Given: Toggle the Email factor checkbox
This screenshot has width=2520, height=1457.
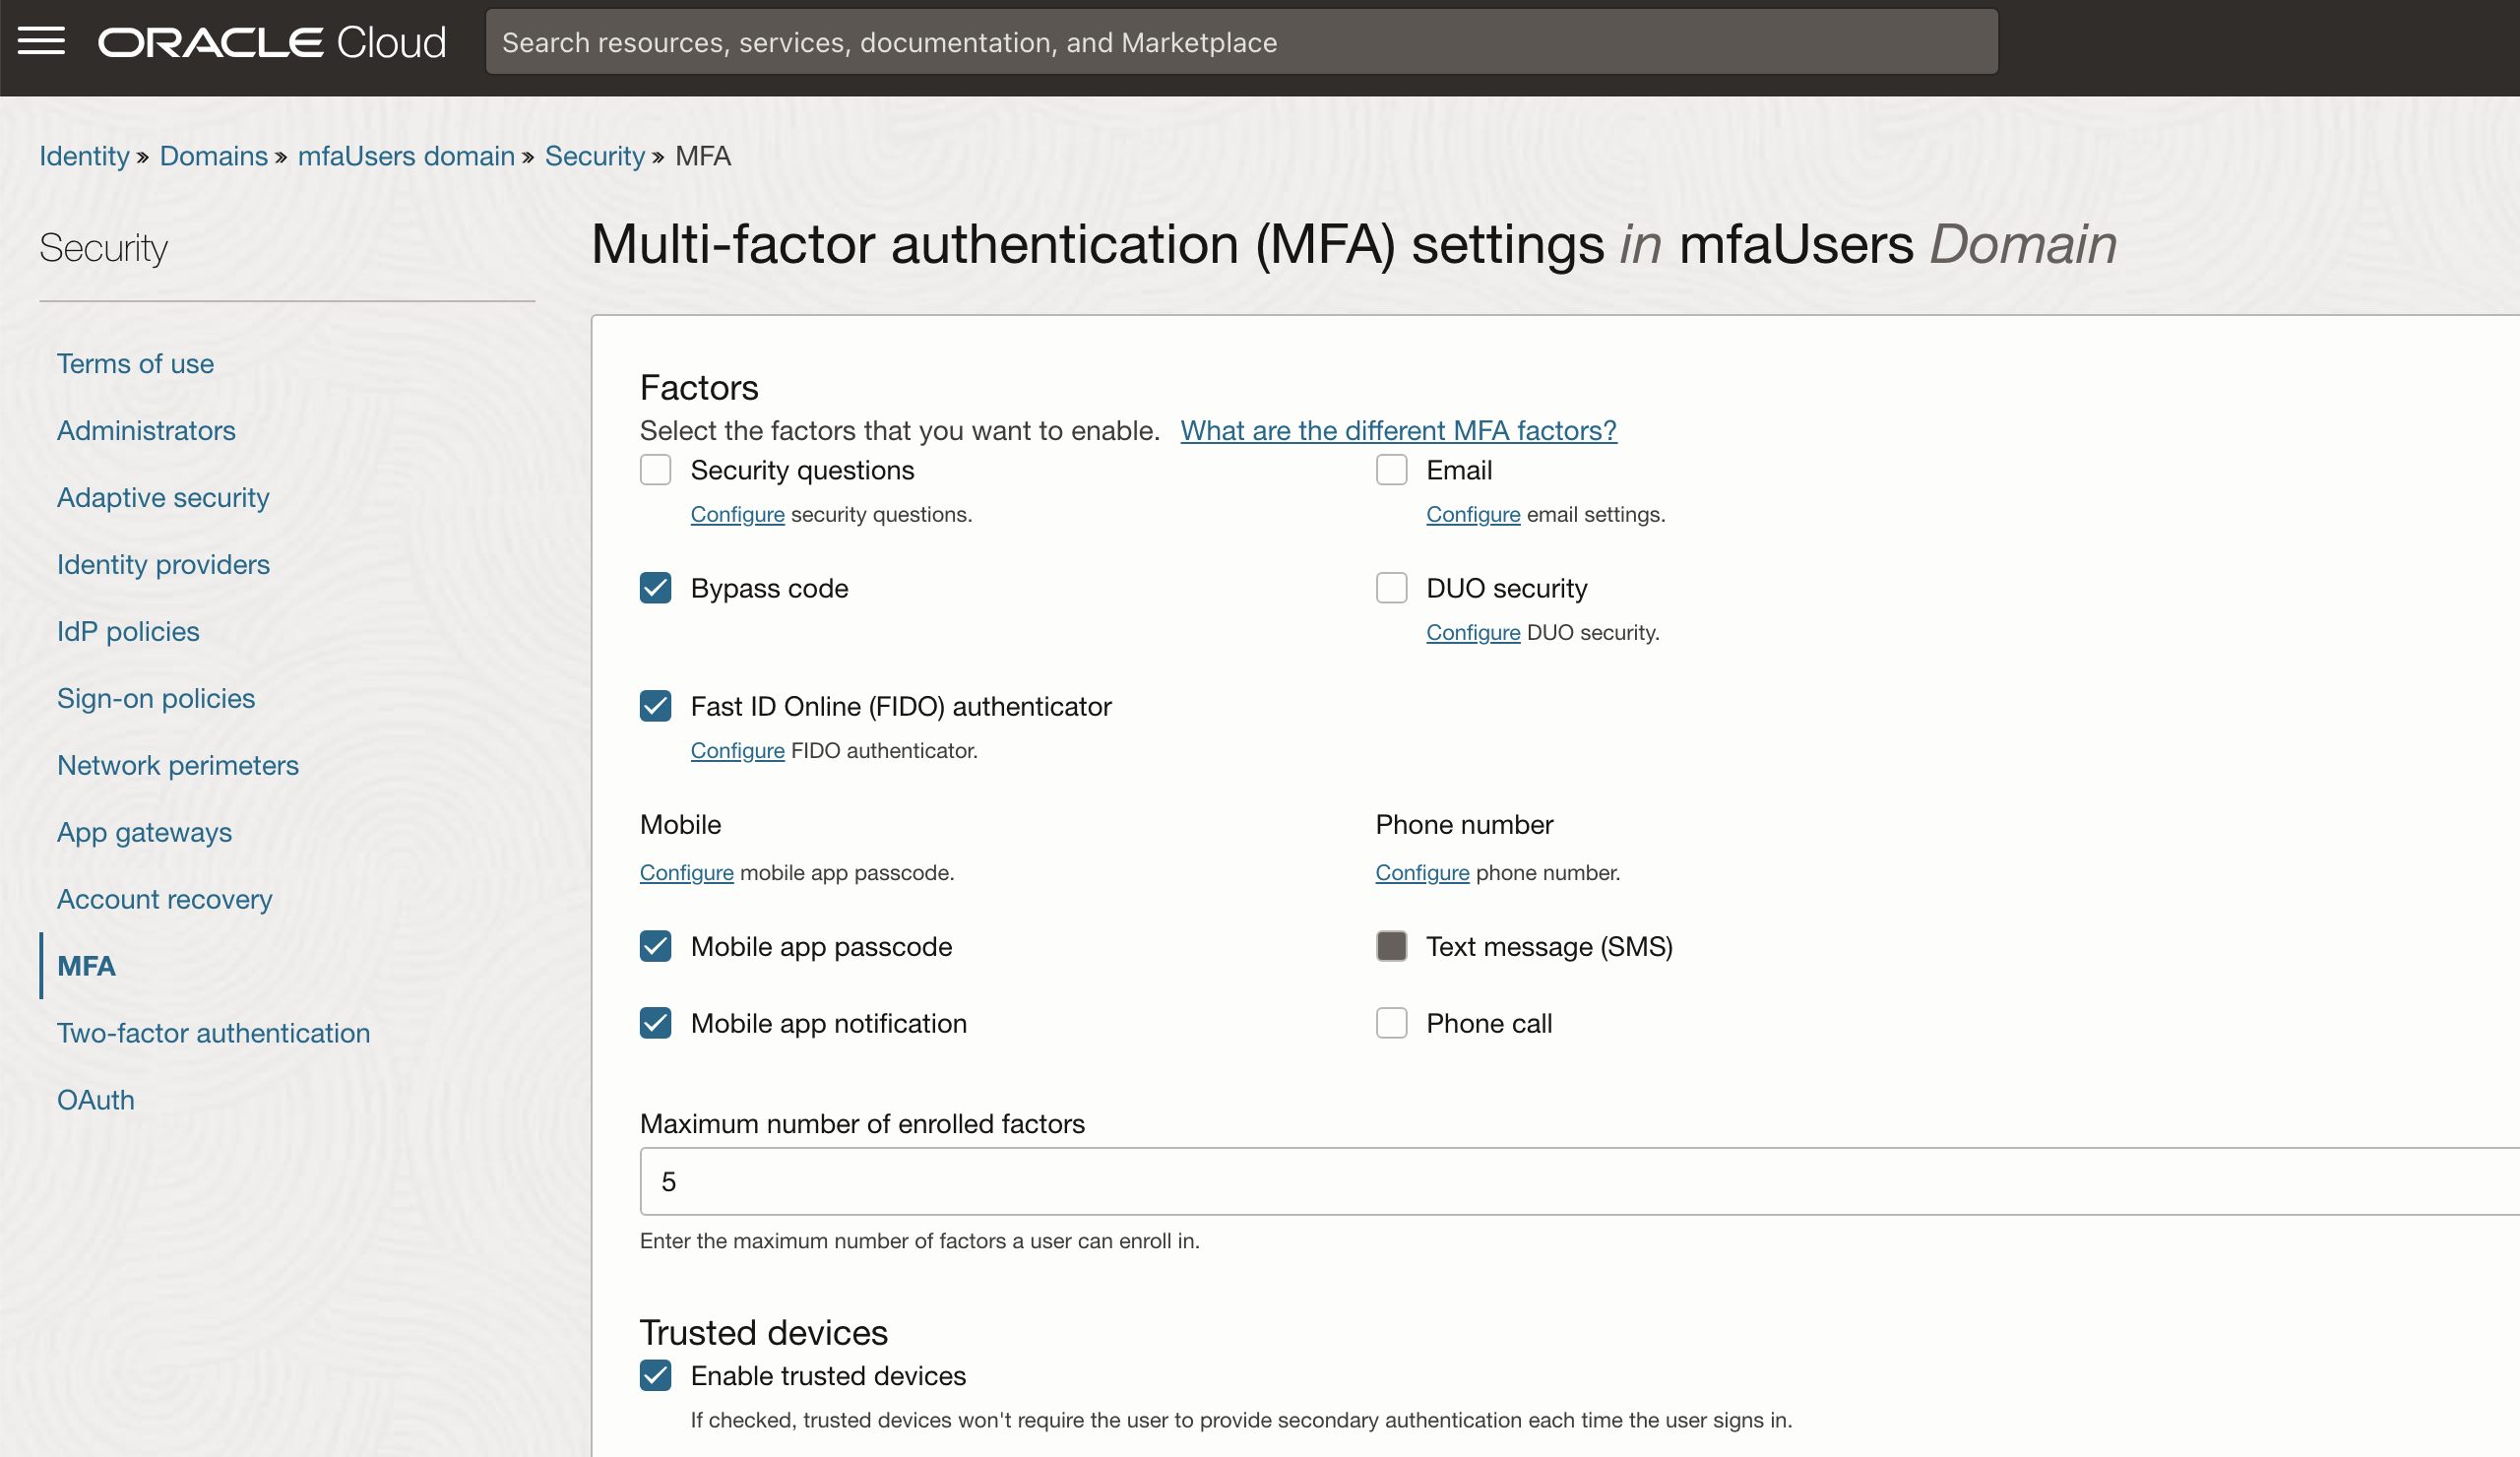Looking at the screenshot, I should [1391, 470].
